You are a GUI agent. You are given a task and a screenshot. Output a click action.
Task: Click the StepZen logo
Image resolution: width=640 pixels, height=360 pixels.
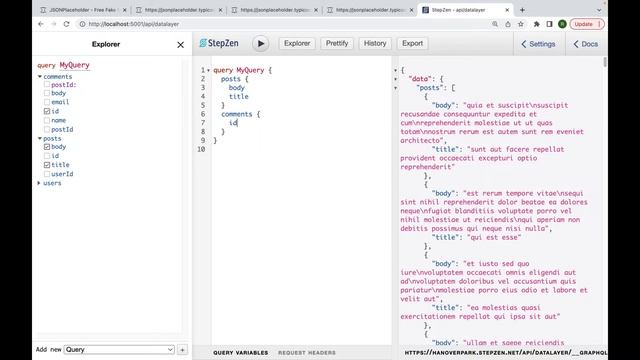click(x=219, y=43)
